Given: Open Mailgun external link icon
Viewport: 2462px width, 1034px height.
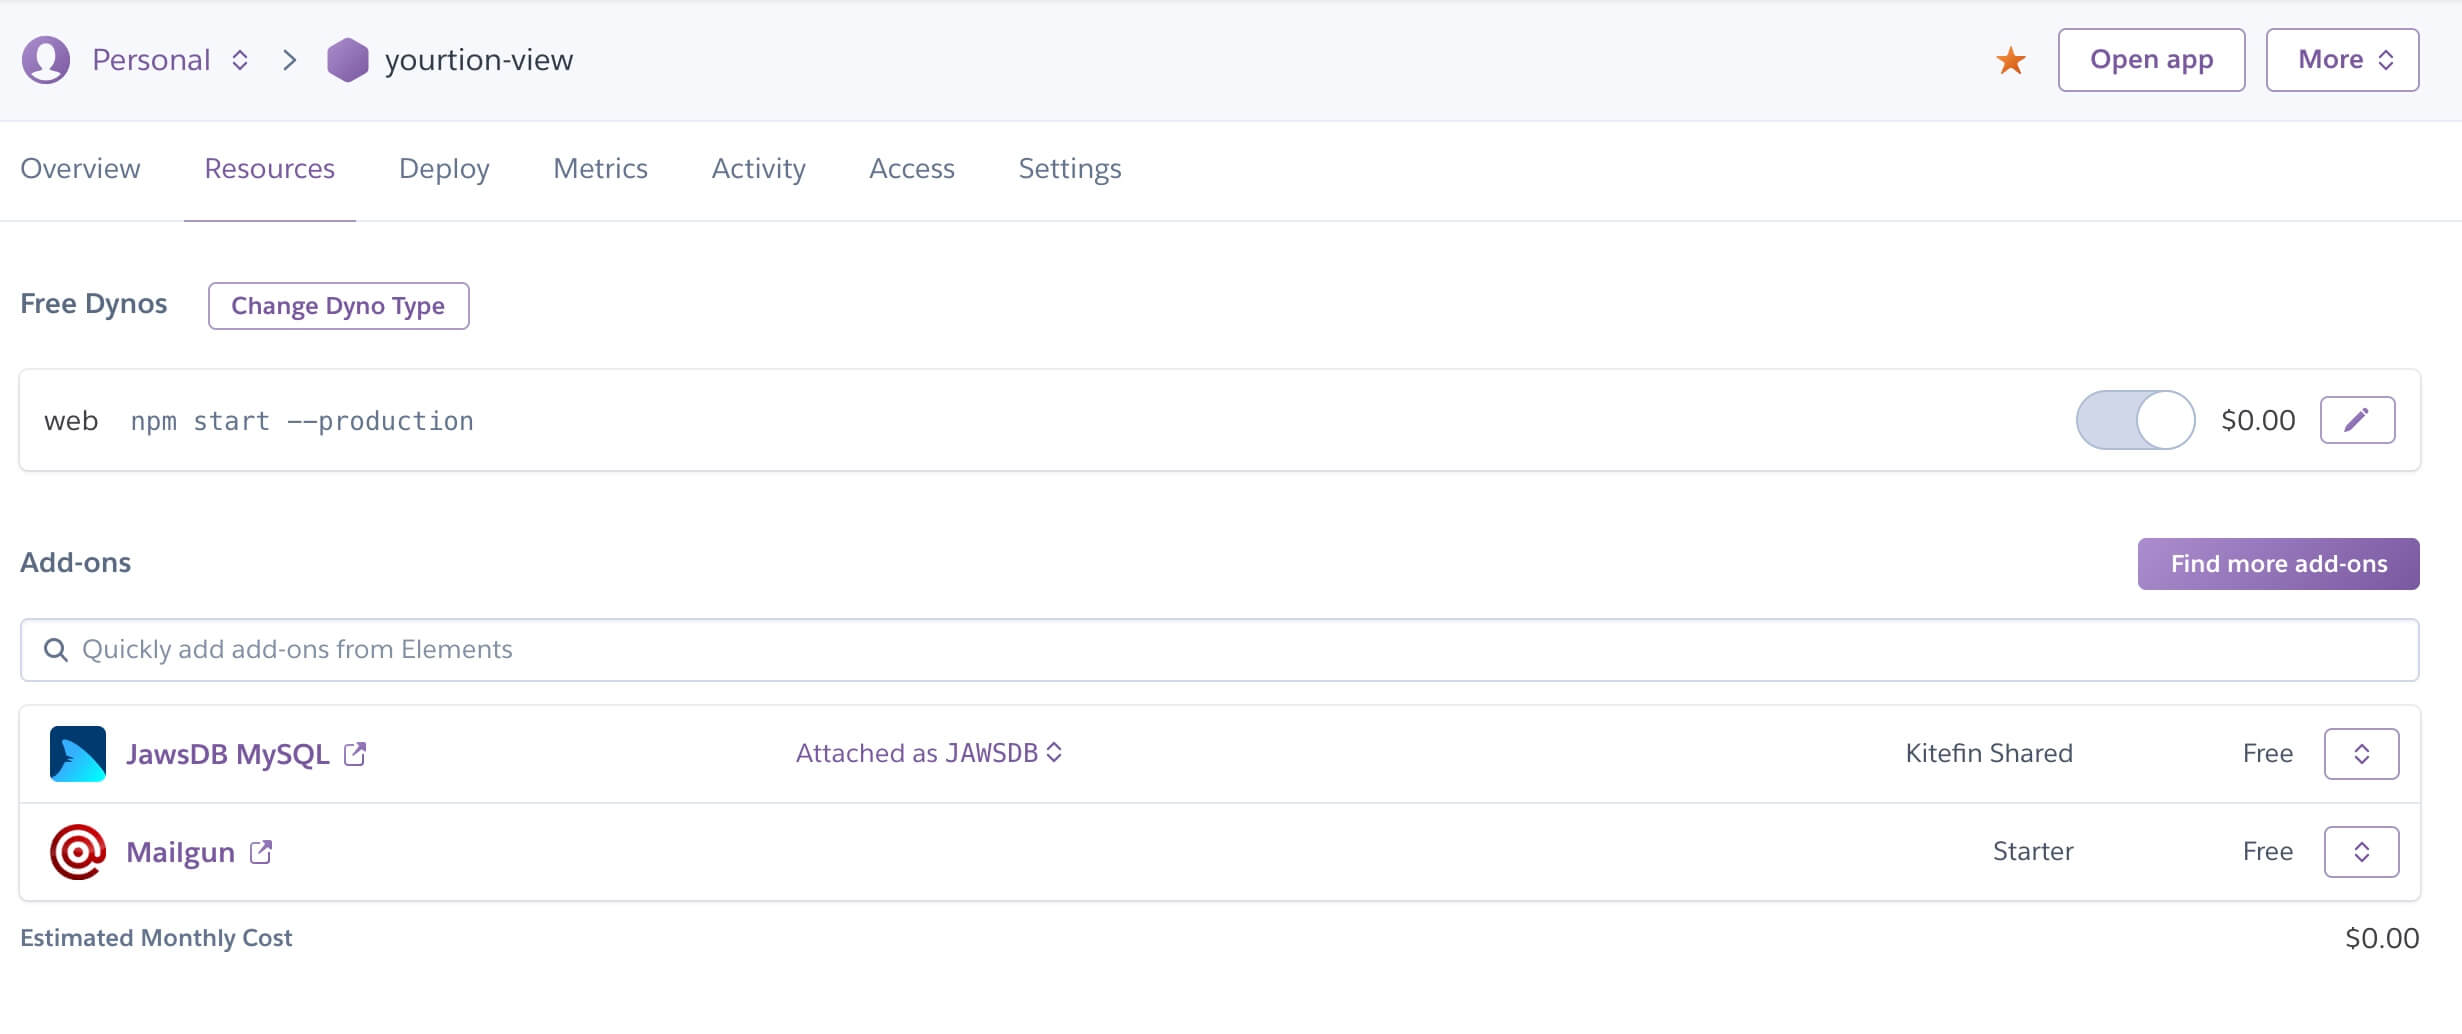Looking at the screenshot, I should tap(261, 852).
